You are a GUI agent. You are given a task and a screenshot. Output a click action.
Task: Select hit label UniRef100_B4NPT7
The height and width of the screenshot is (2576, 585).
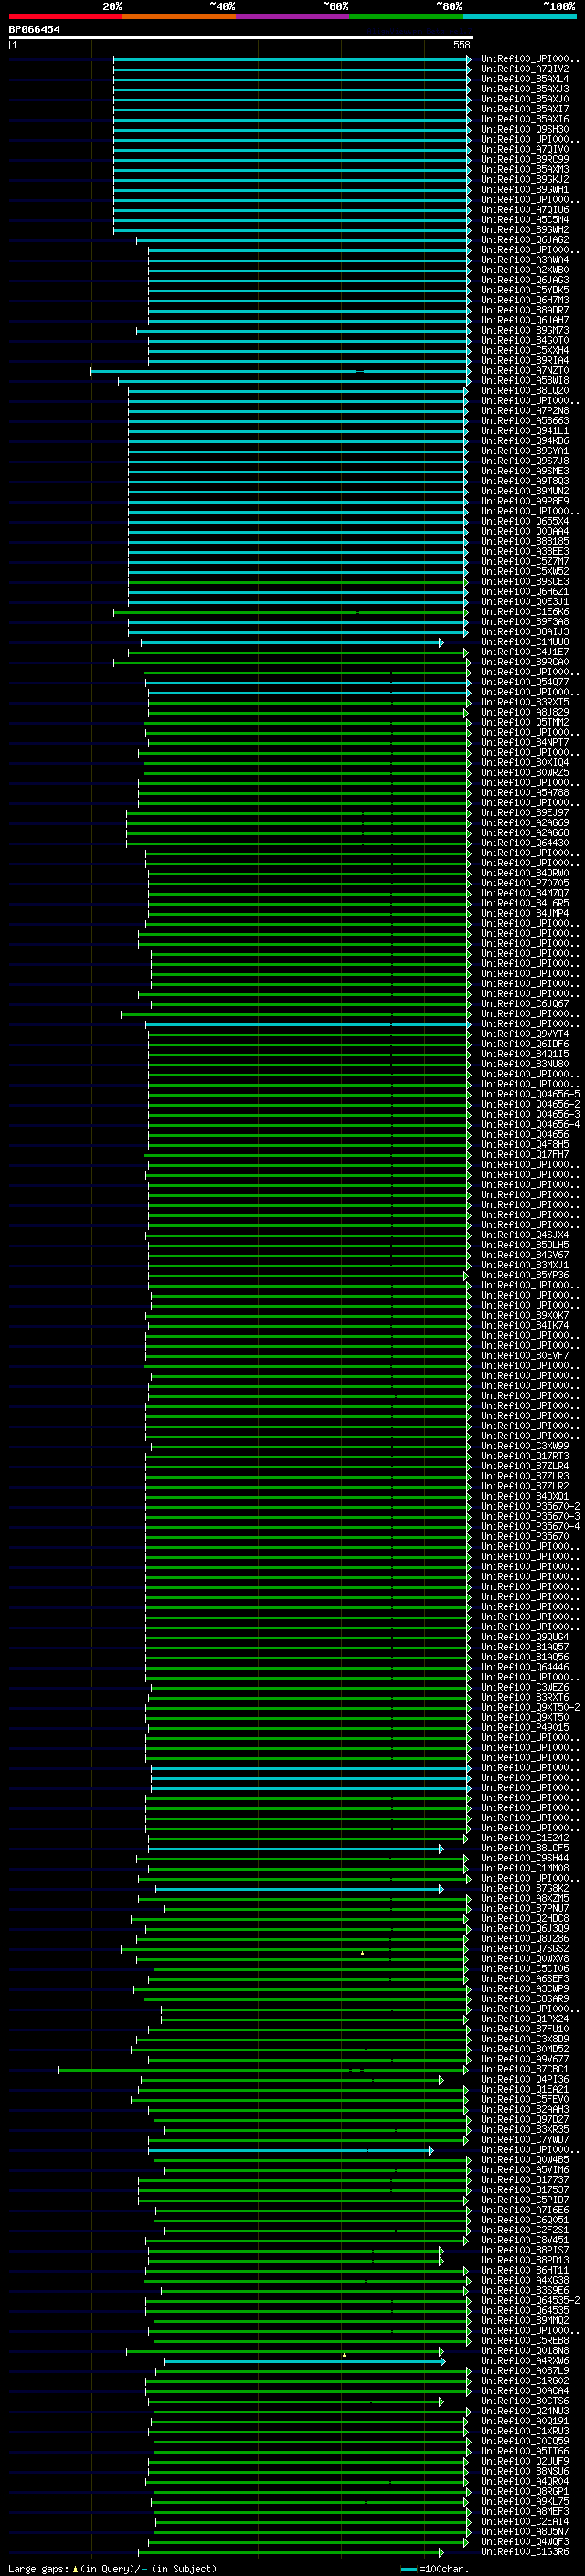[x=525, y=743]
